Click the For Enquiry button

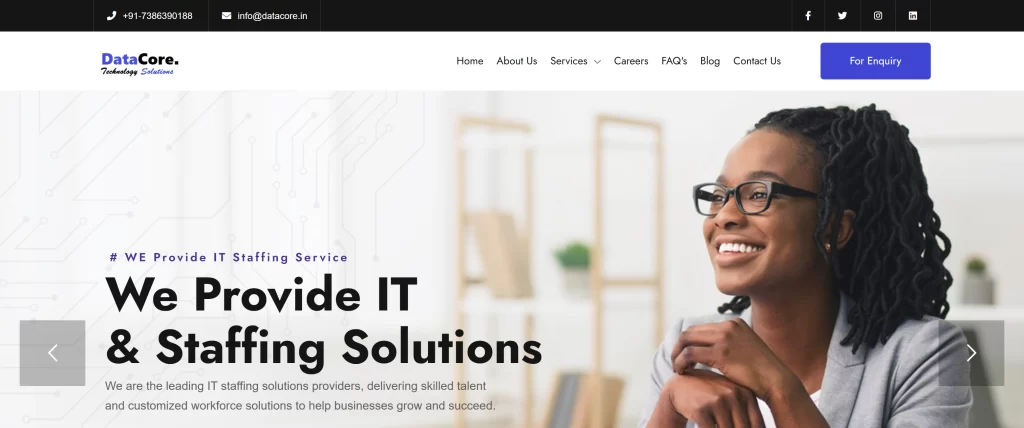coord(875,61)
